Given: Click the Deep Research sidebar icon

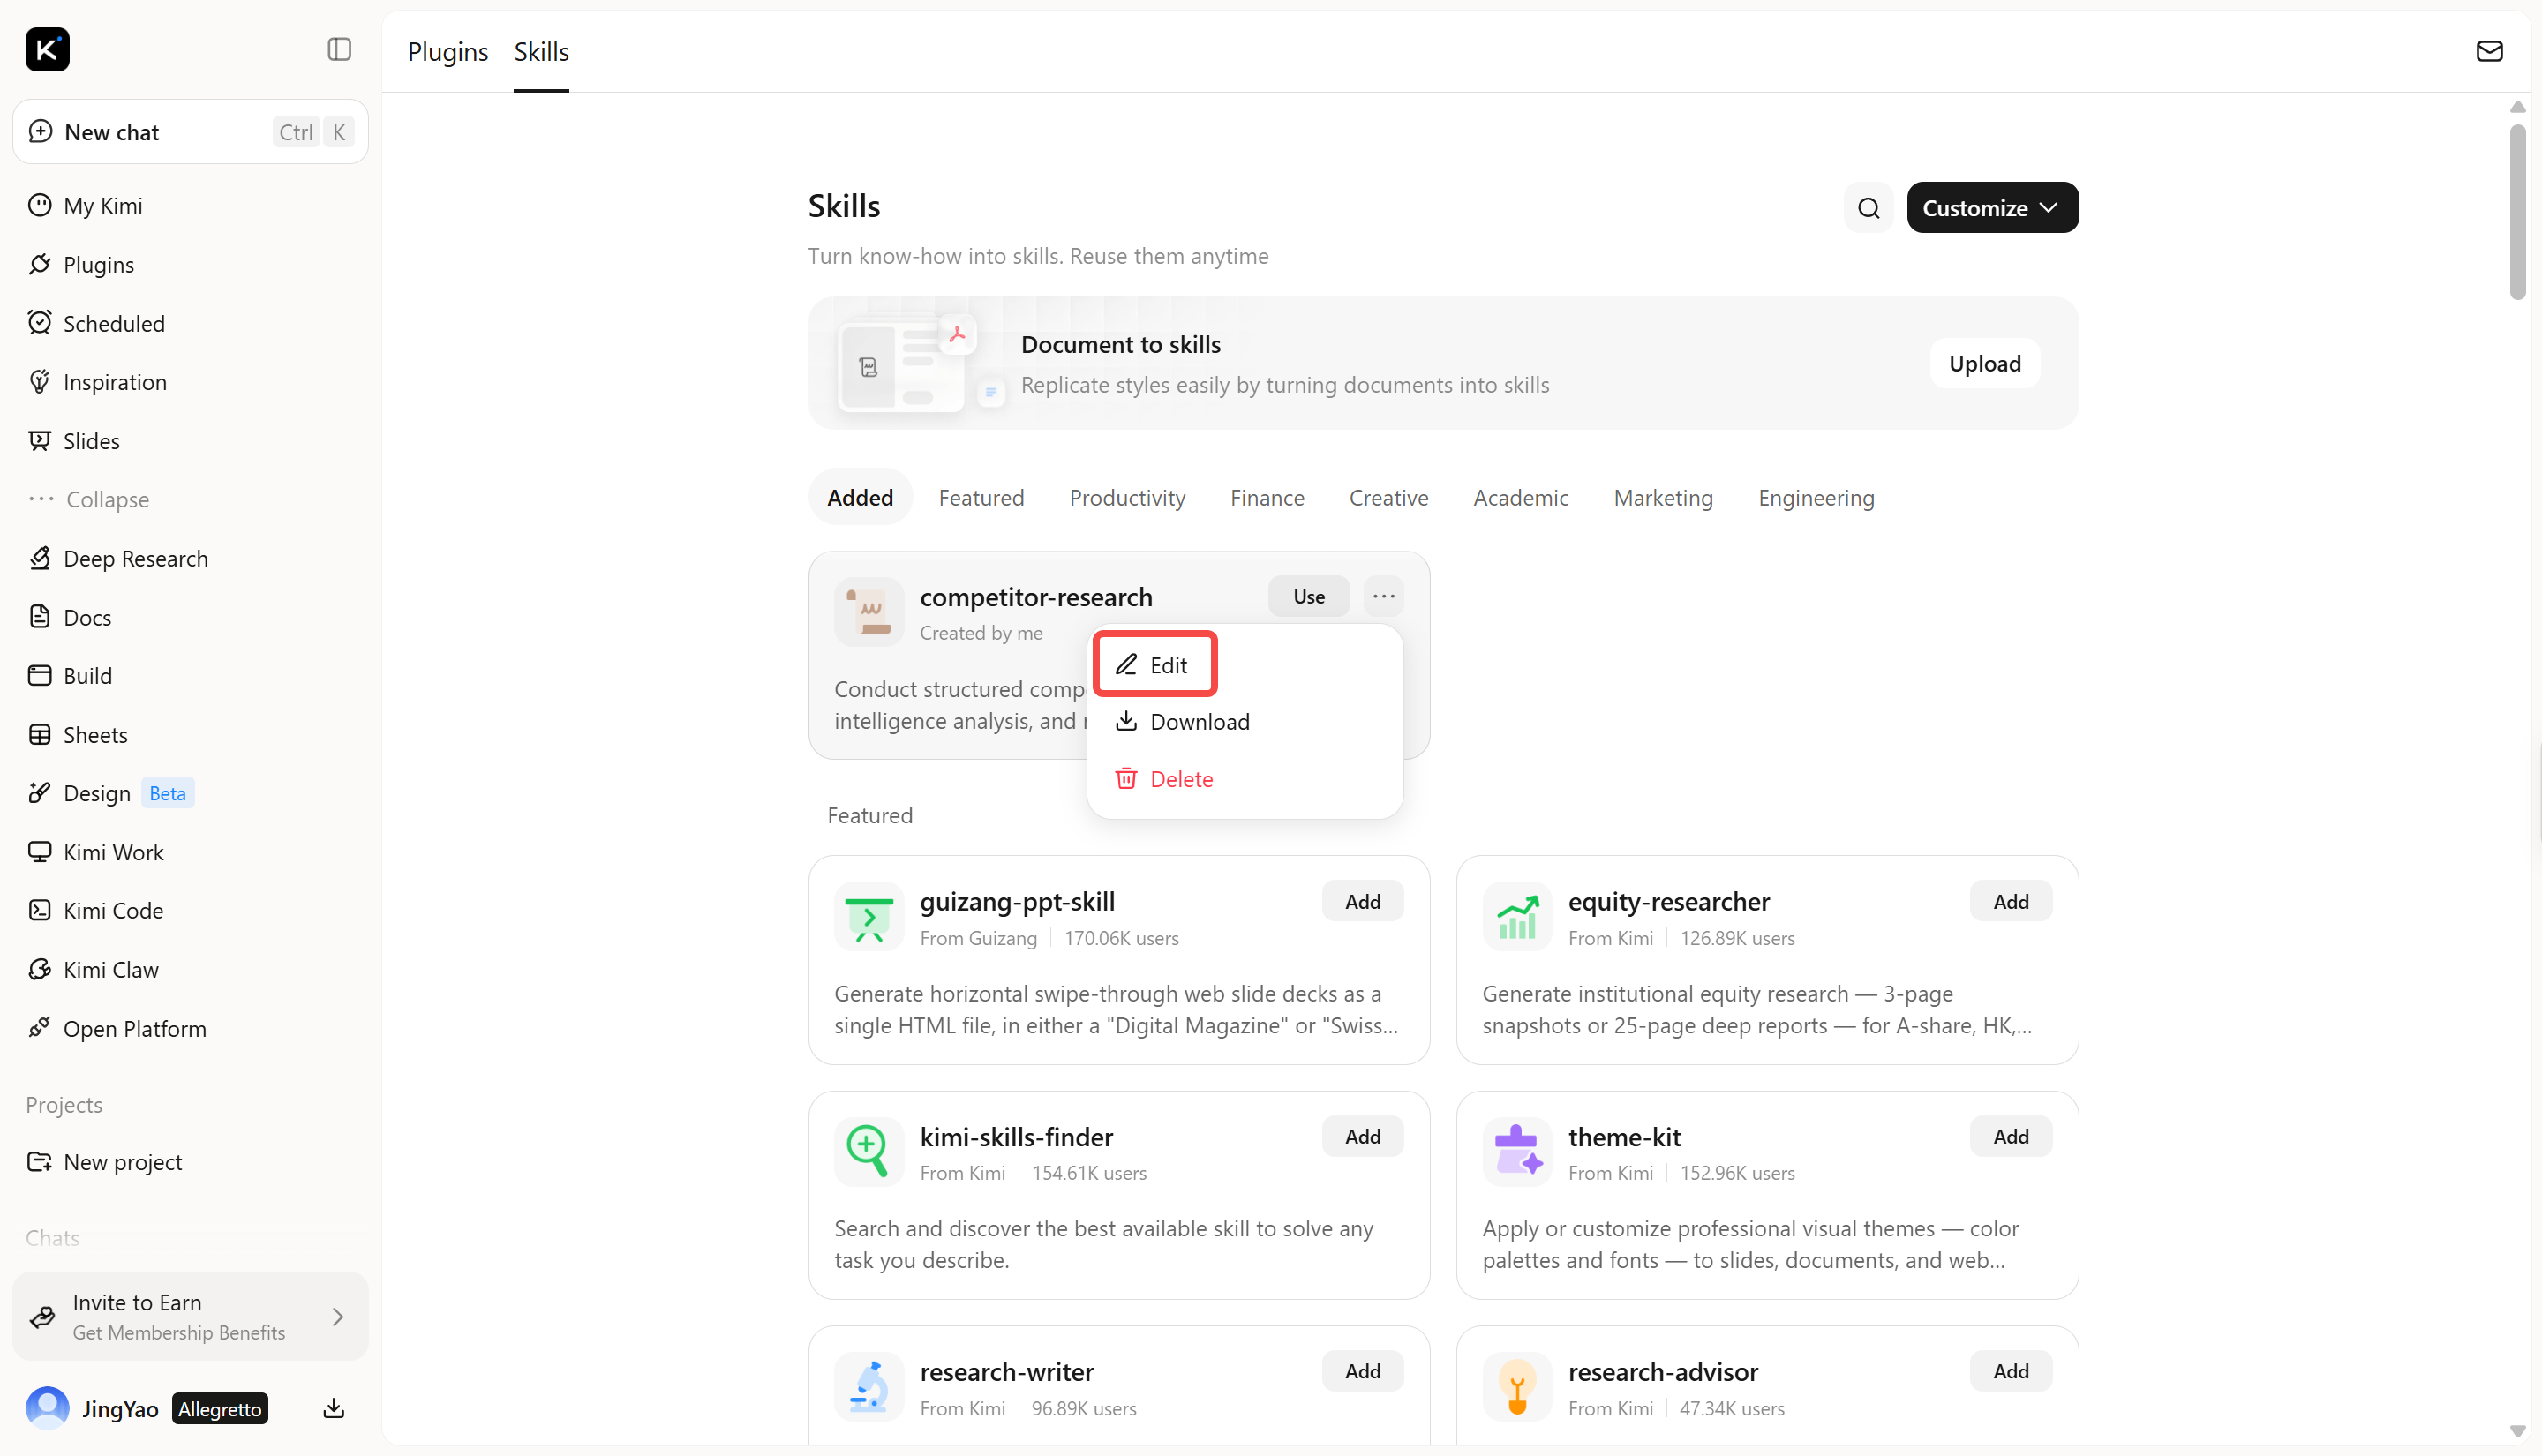Looking at the screenshot, I should click(39, 558).
